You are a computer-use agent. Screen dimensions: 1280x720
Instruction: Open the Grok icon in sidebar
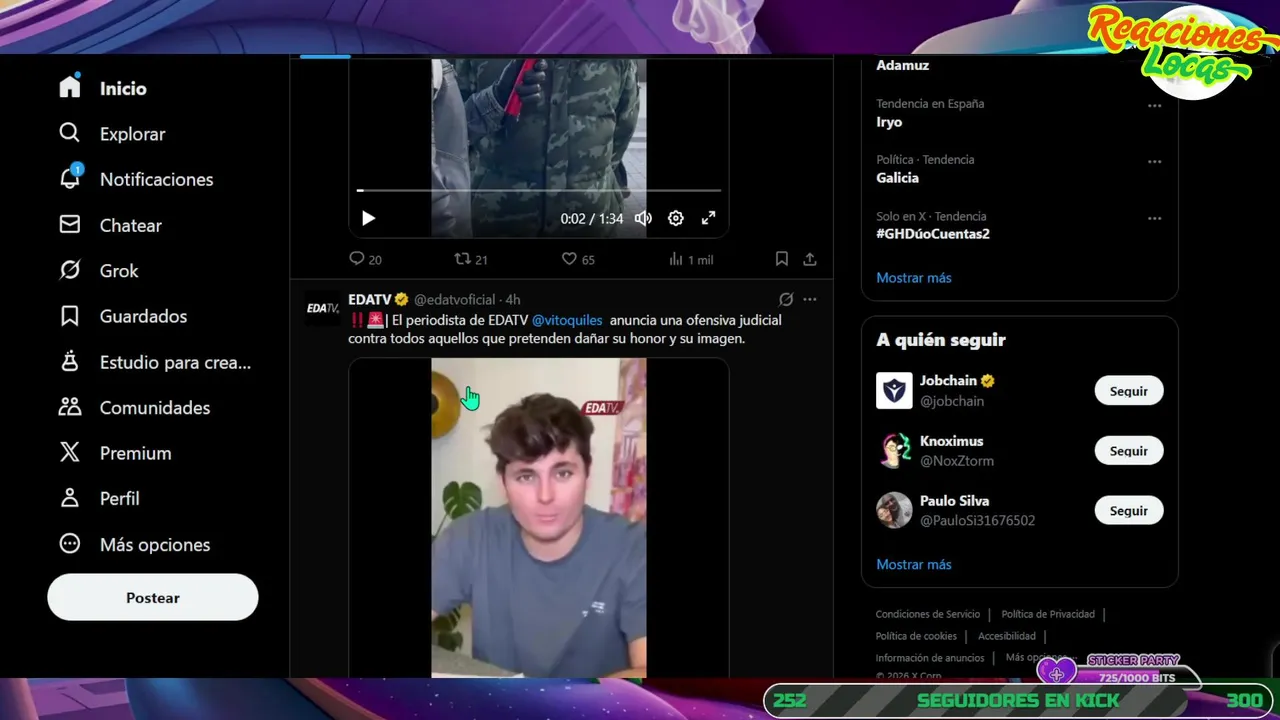pos(70,270)
